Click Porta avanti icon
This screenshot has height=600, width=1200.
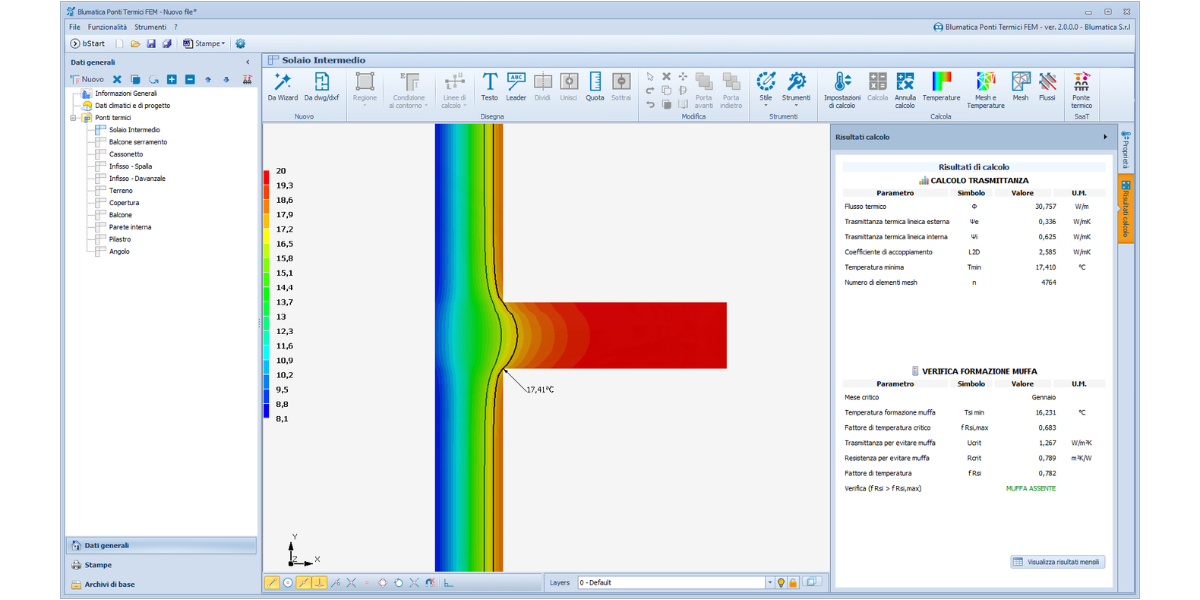704,90
